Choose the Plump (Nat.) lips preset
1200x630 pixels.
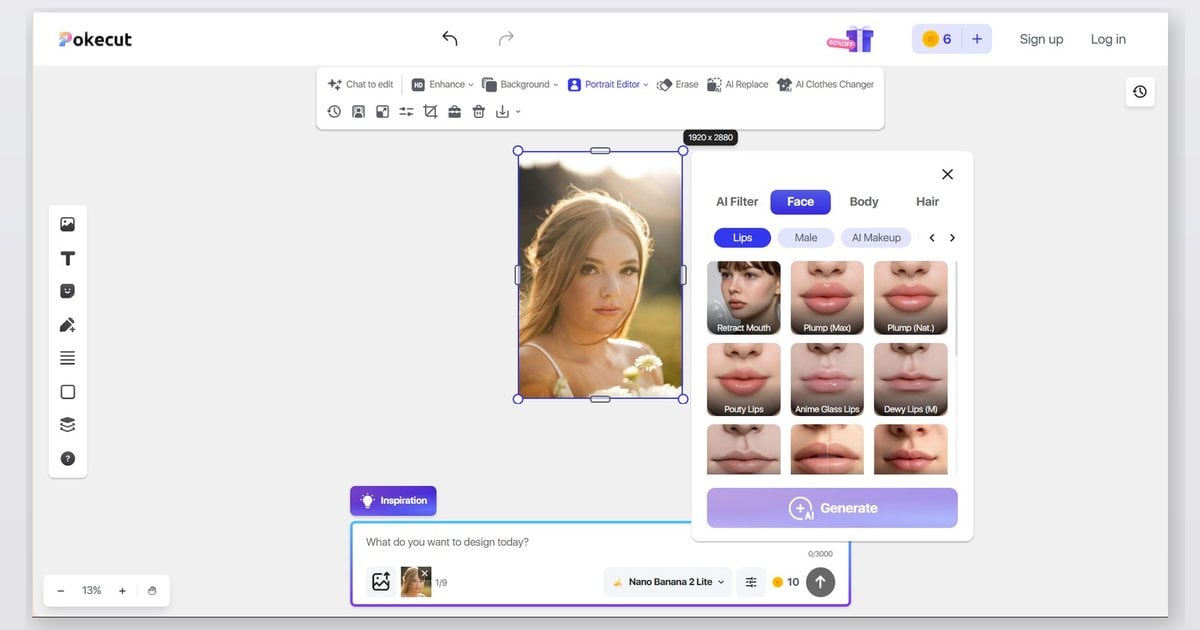click(911, 298)
